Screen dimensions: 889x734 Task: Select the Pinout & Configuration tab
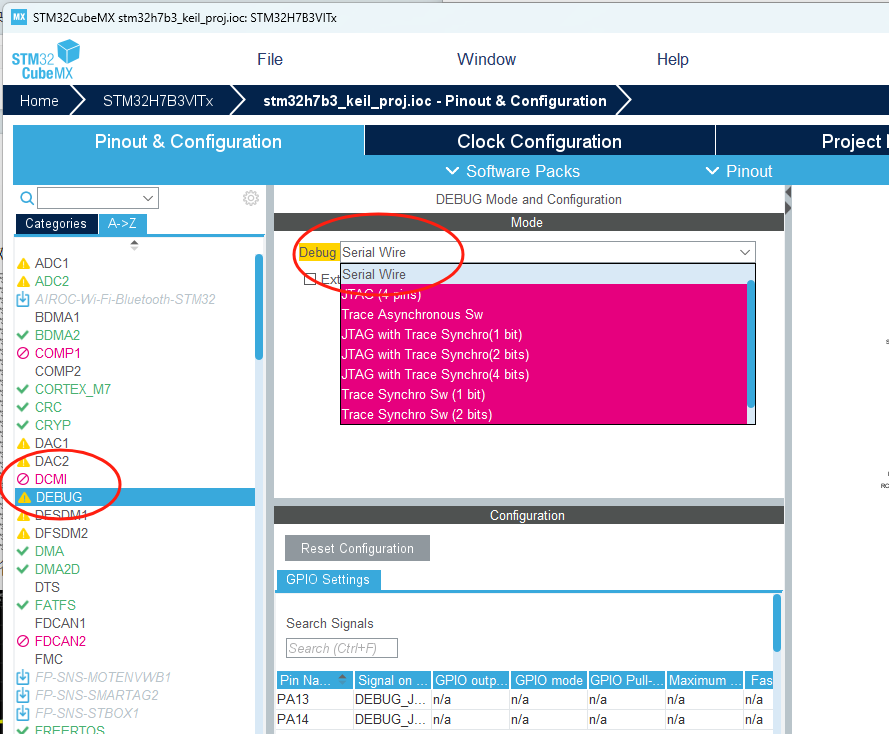(x=188, y=141)
